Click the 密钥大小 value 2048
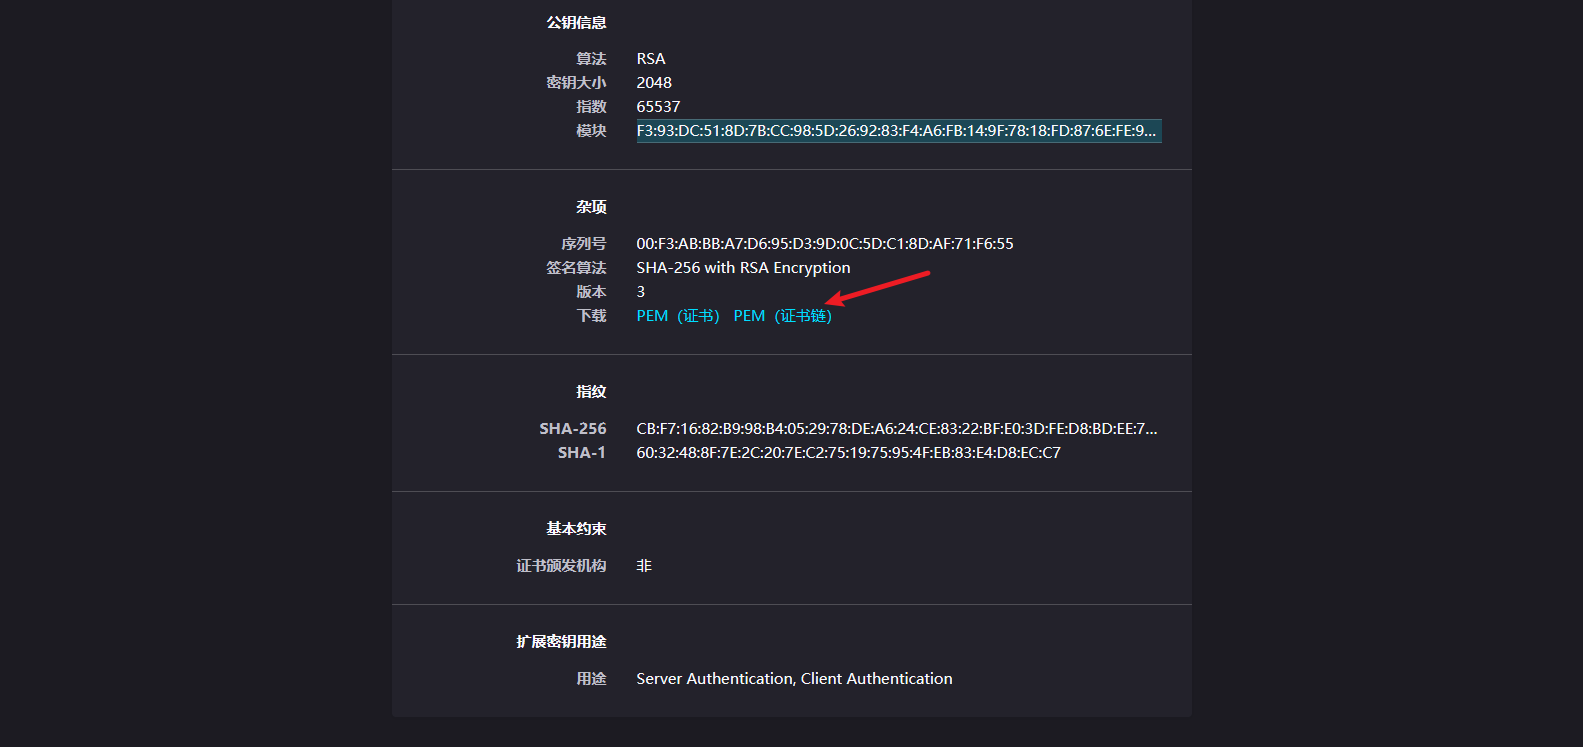Image resolution: width=1583 pixels, height=747 pixels. 654,83
